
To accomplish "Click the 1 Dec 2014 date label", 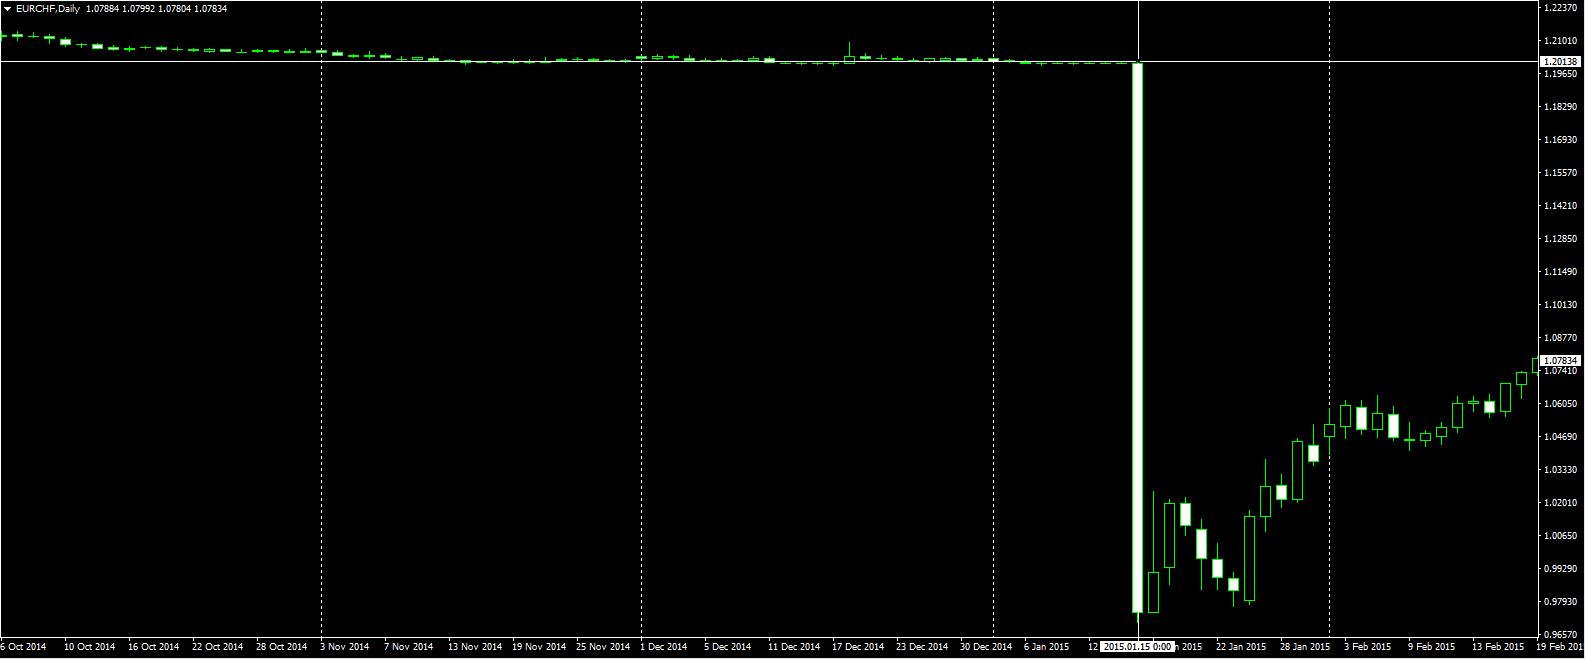I will (x=663, y=647).
